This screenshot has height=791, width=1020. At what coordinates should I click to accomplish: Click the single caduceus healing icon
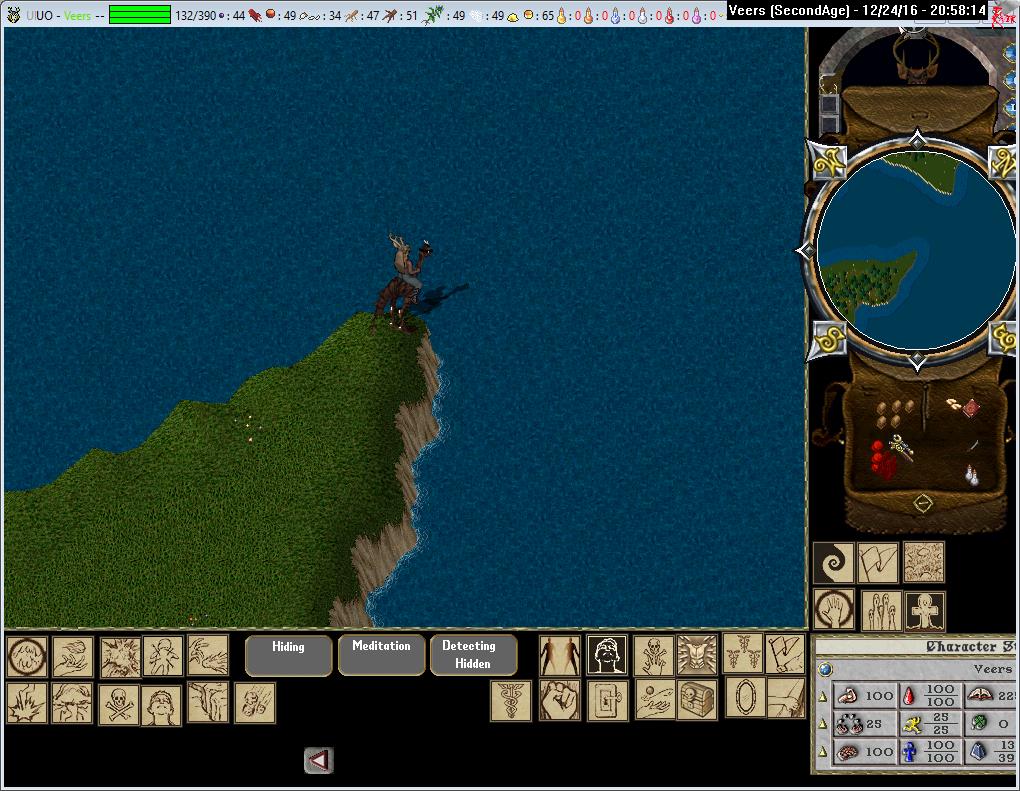(510, 700)
